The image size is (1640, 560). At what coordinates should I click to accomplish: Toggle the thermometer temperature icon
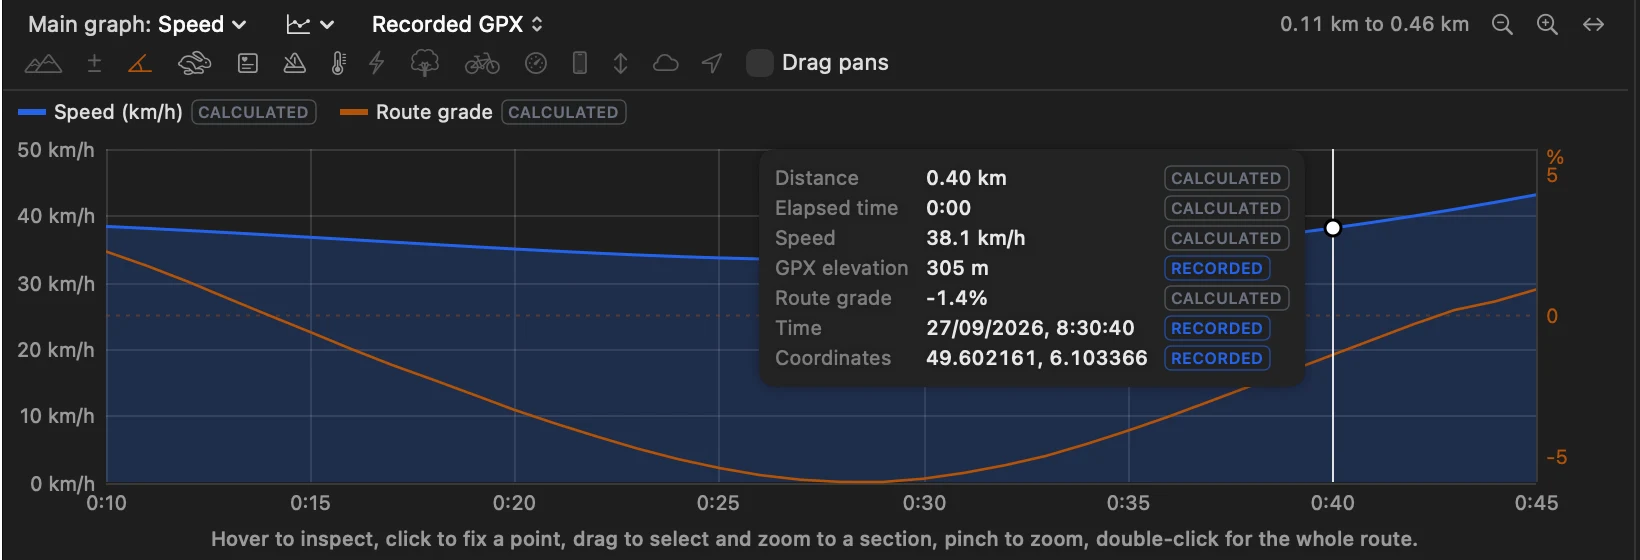[338, 64]
